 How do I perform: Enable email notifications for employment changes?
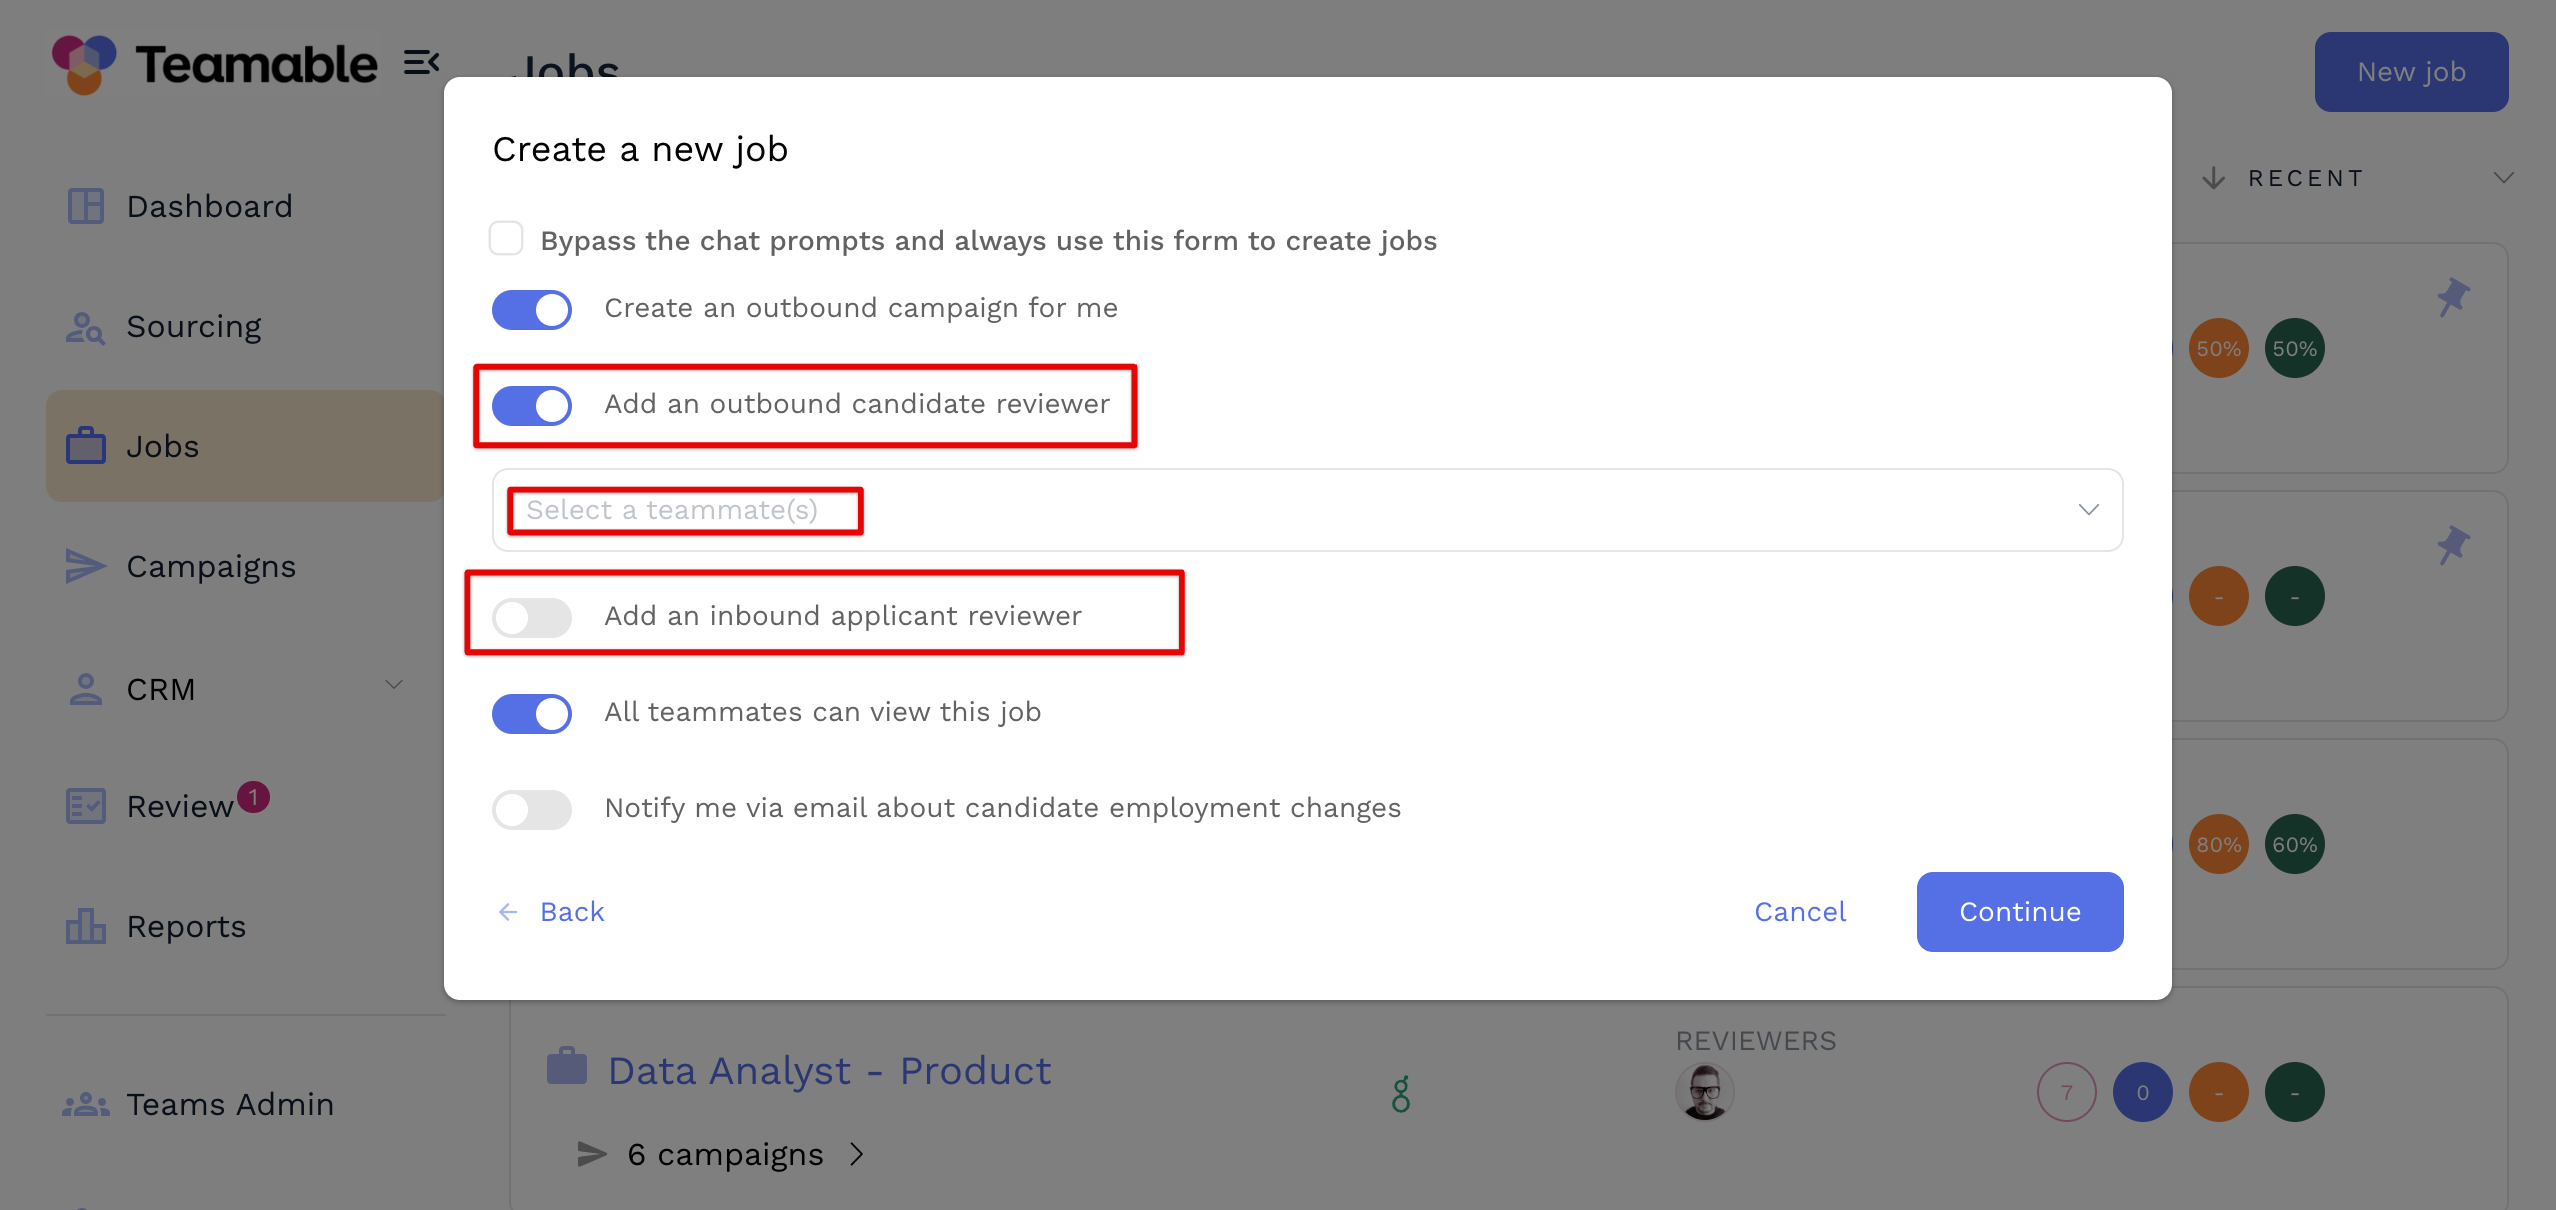532,809
